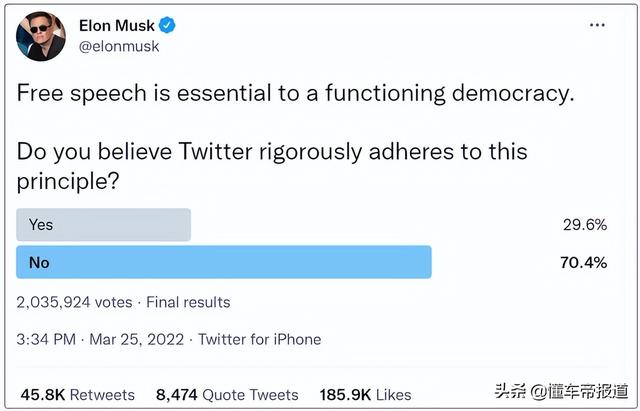
Task: Click the "Twitter for iPhone" source link
Action: click(x=259, y=339)
